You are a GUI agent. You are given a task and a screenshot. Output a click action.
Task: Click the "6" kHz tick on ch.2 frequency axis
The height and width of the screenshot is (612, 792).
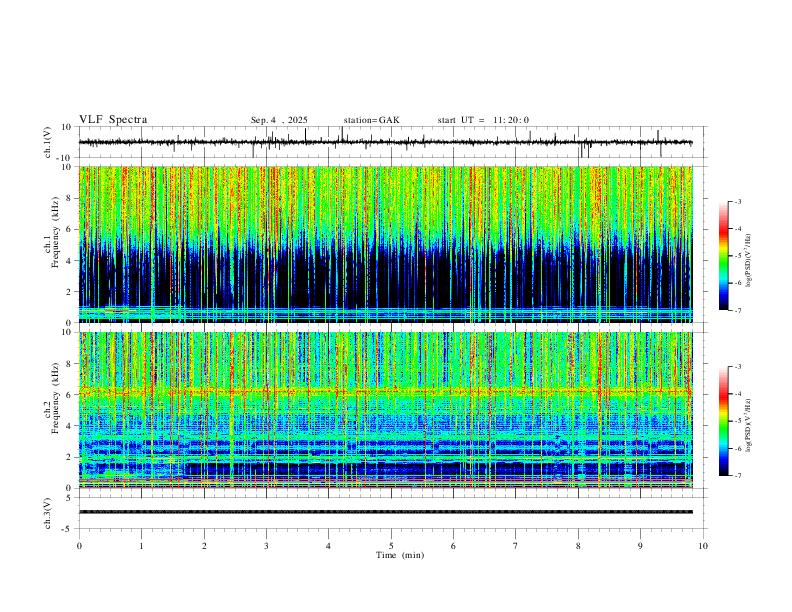pyautogui.click(x=69, y=395)
